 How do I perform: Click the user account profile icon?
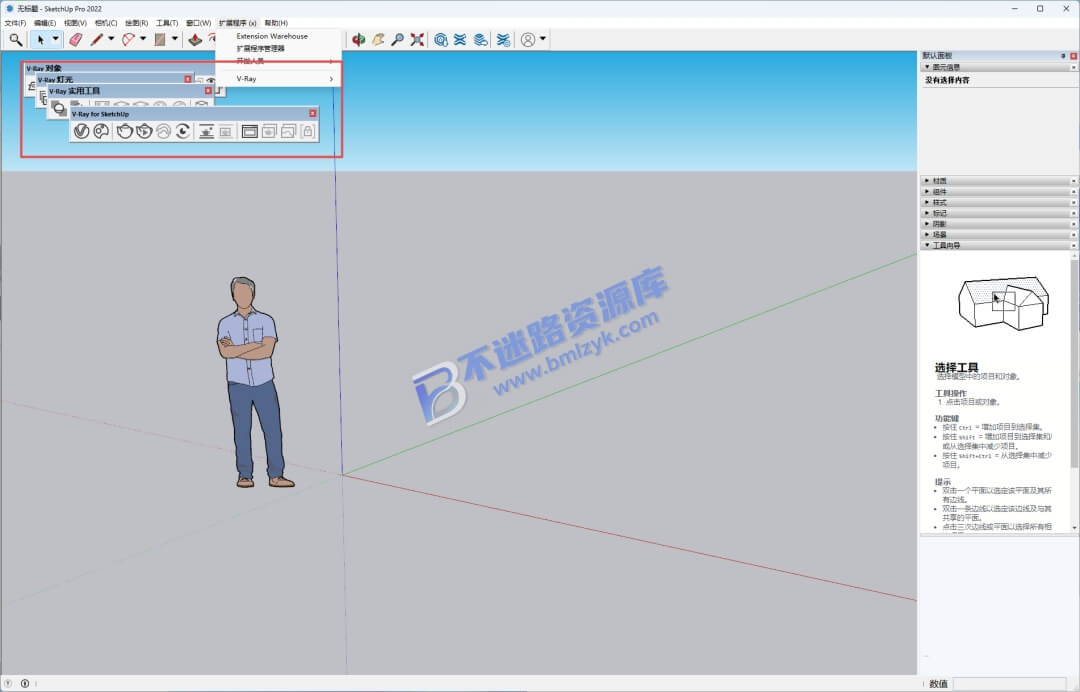(x=528, y=40)
